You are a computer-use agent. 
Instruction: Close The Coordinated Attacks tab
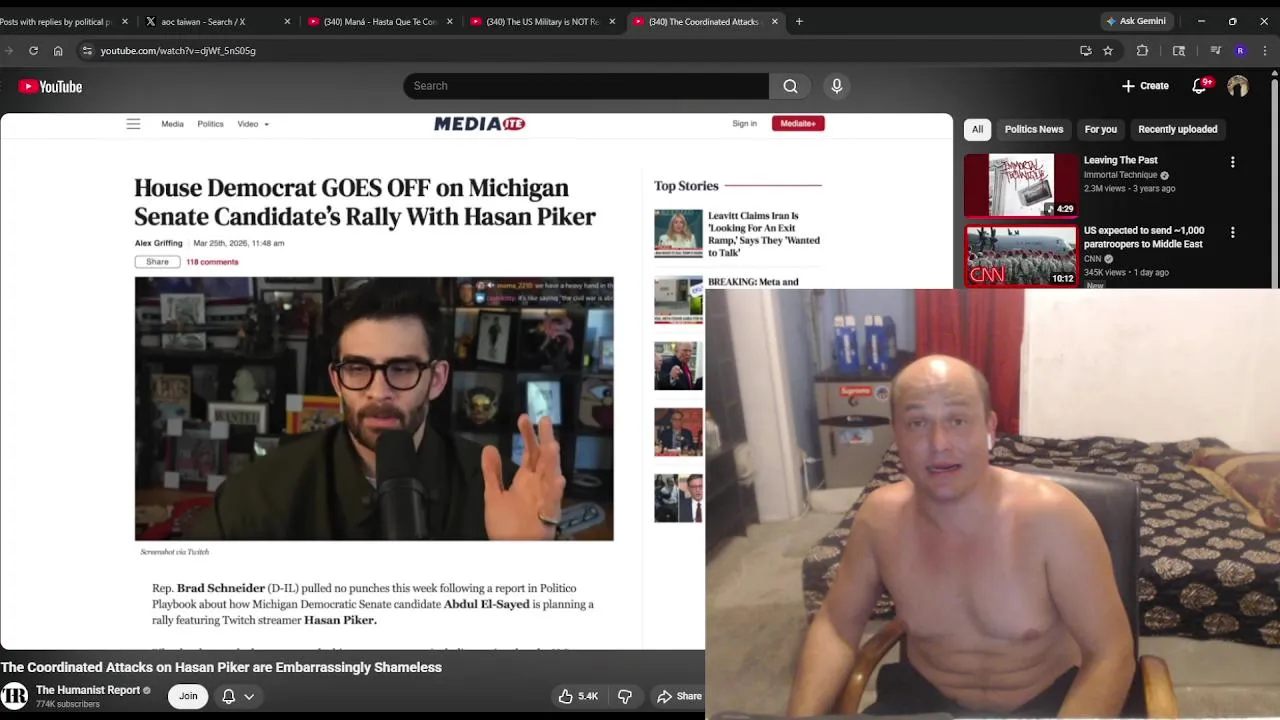point(774,21)
